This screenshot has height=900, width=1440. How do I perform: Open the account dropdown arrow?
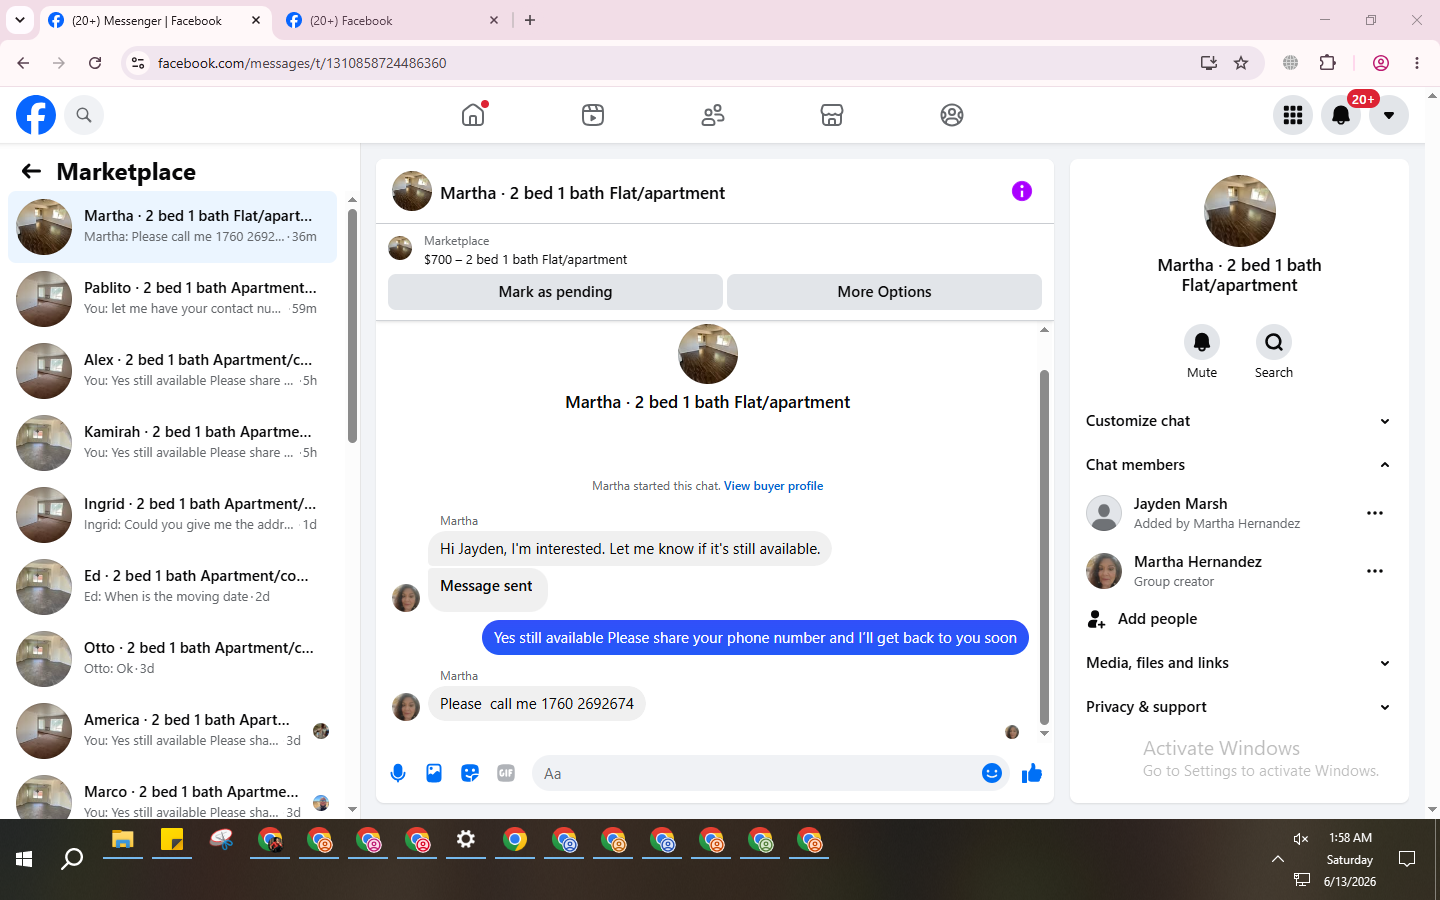pos(1389,115)
